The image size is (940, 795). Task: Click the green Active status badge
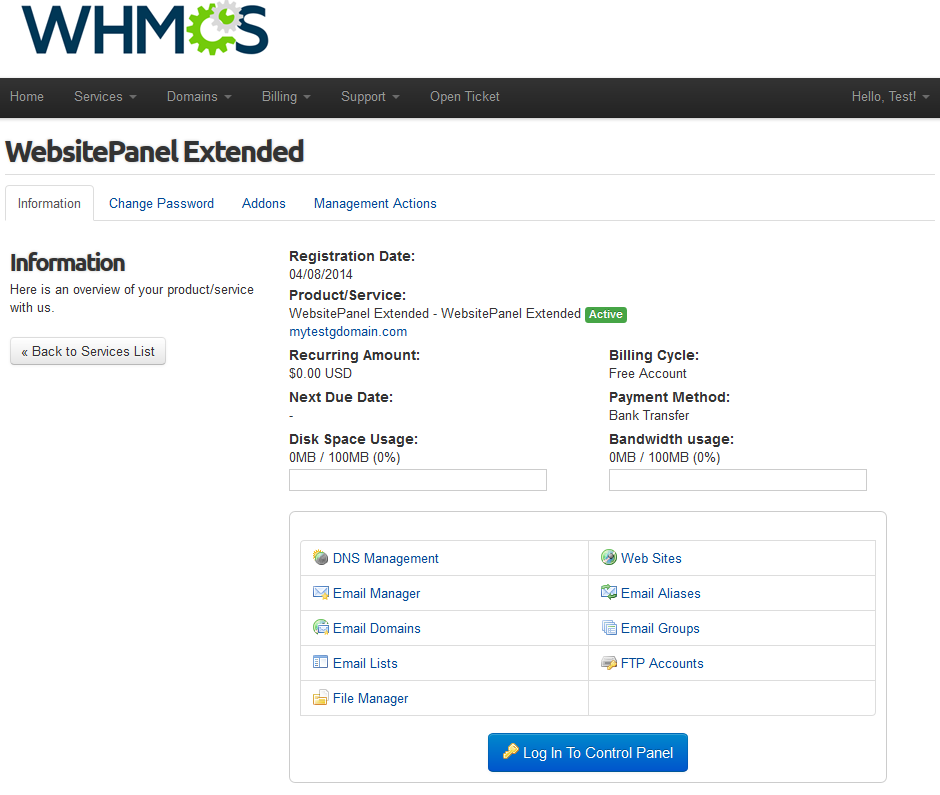coord(605,314)
